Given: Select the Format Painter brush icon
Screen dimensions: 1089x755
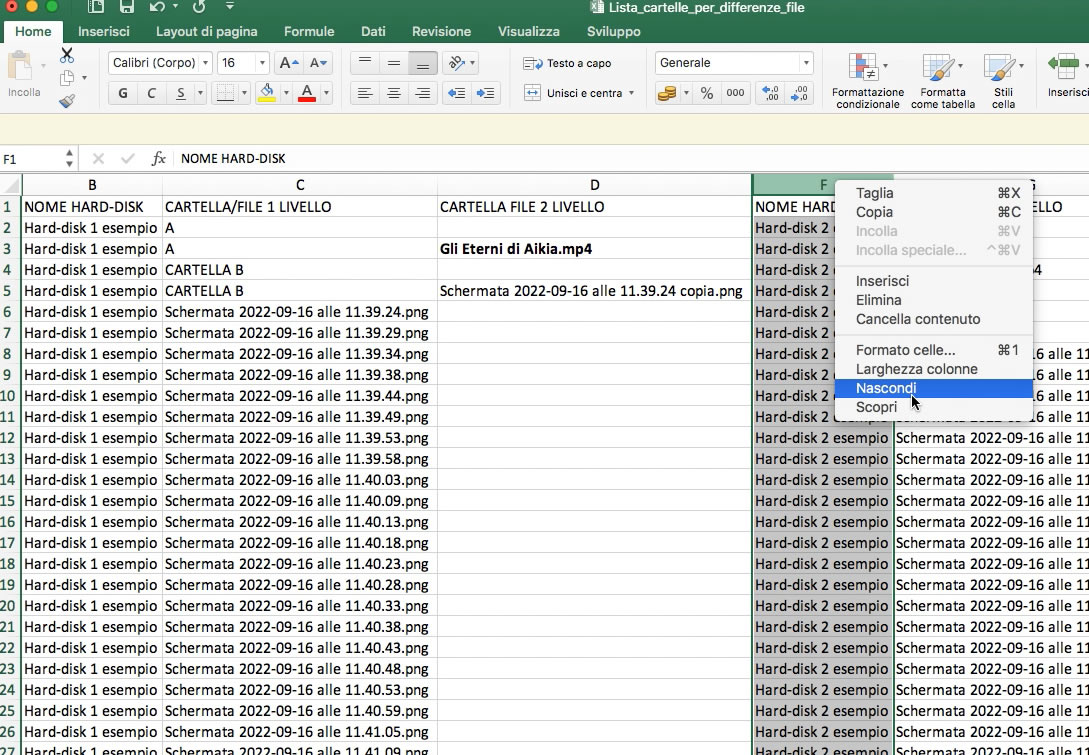Looking at the screenshot, I should (67, 101).
